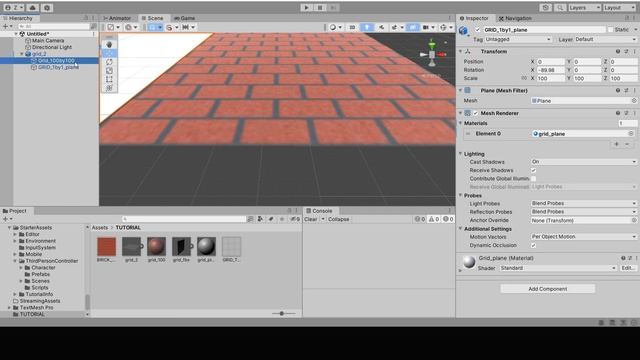Select the Hierarchy tab

[x=18, y=18]
